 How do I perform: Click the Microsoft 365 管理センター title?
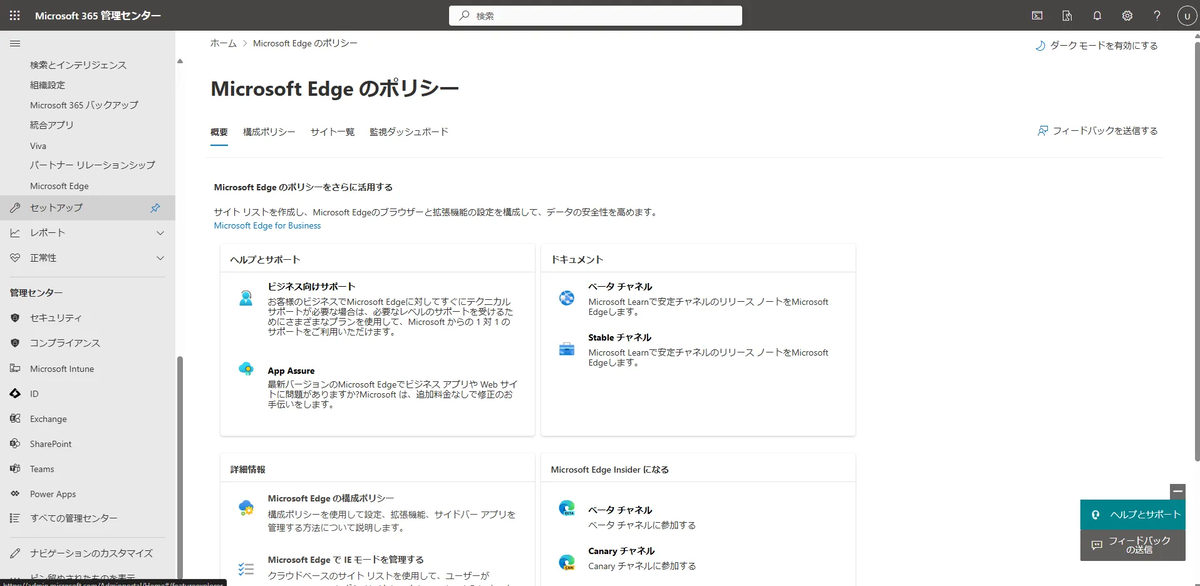pos(98,16)
